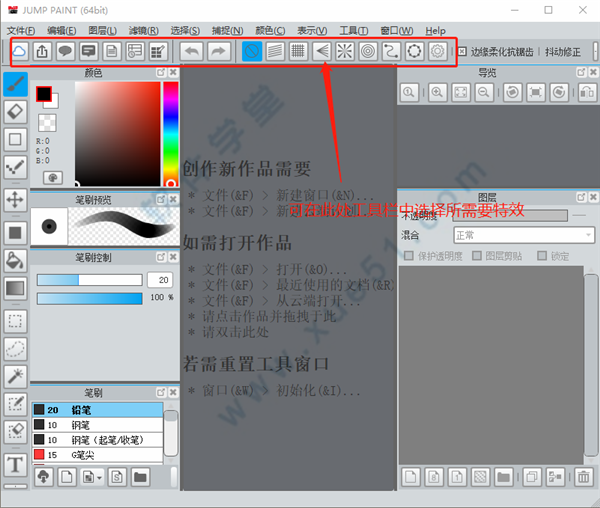Select the Text tool
The height and width of the screenshot is (508, 600).
point(15,464)
